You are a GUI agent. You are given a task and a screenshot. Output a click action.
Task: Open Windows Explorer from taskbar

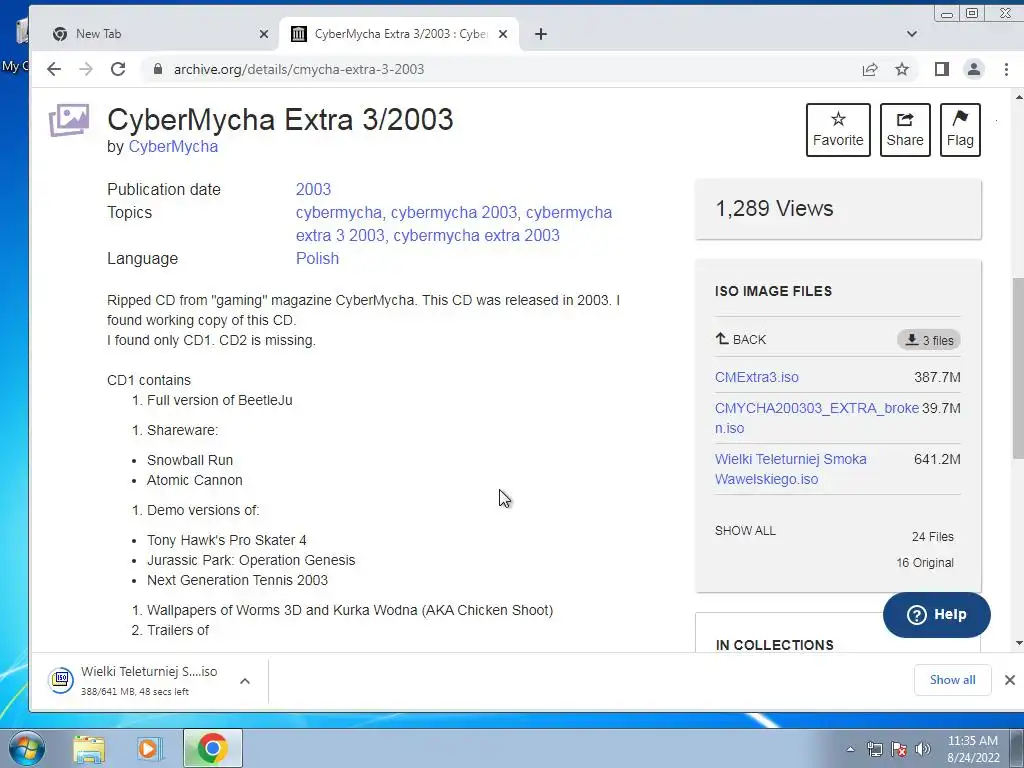coord(89,749)
